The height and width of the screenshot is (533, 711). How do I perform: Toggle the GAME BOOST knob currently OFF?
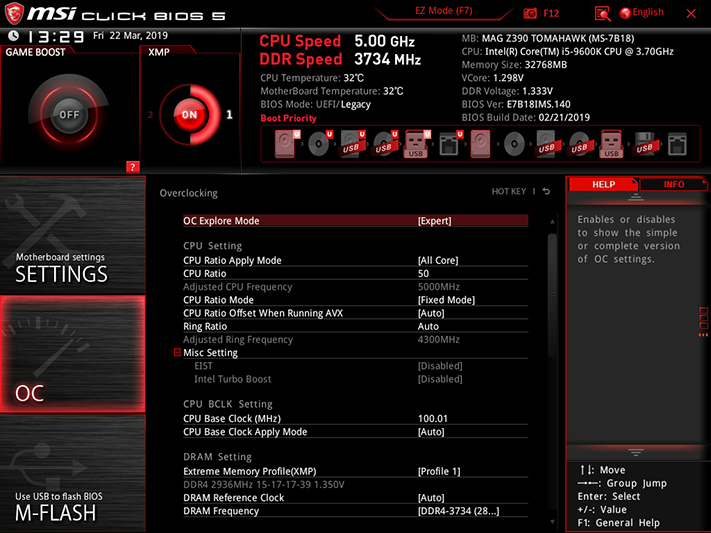[x=69, y=114]
